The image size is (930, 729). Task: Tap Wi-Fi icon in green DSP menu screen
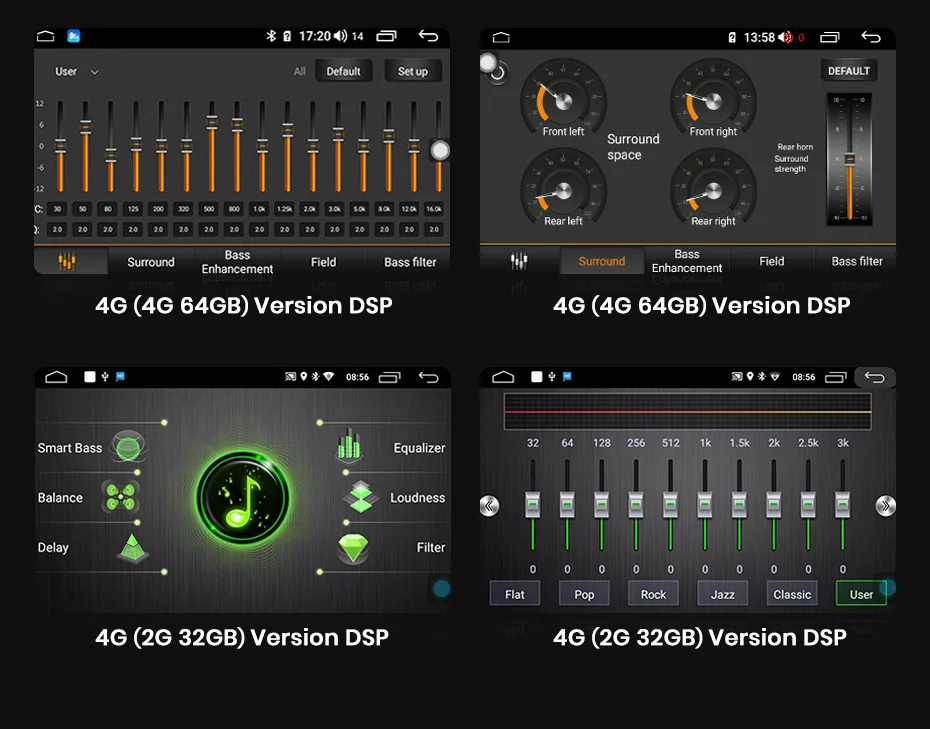pos(329,377)
